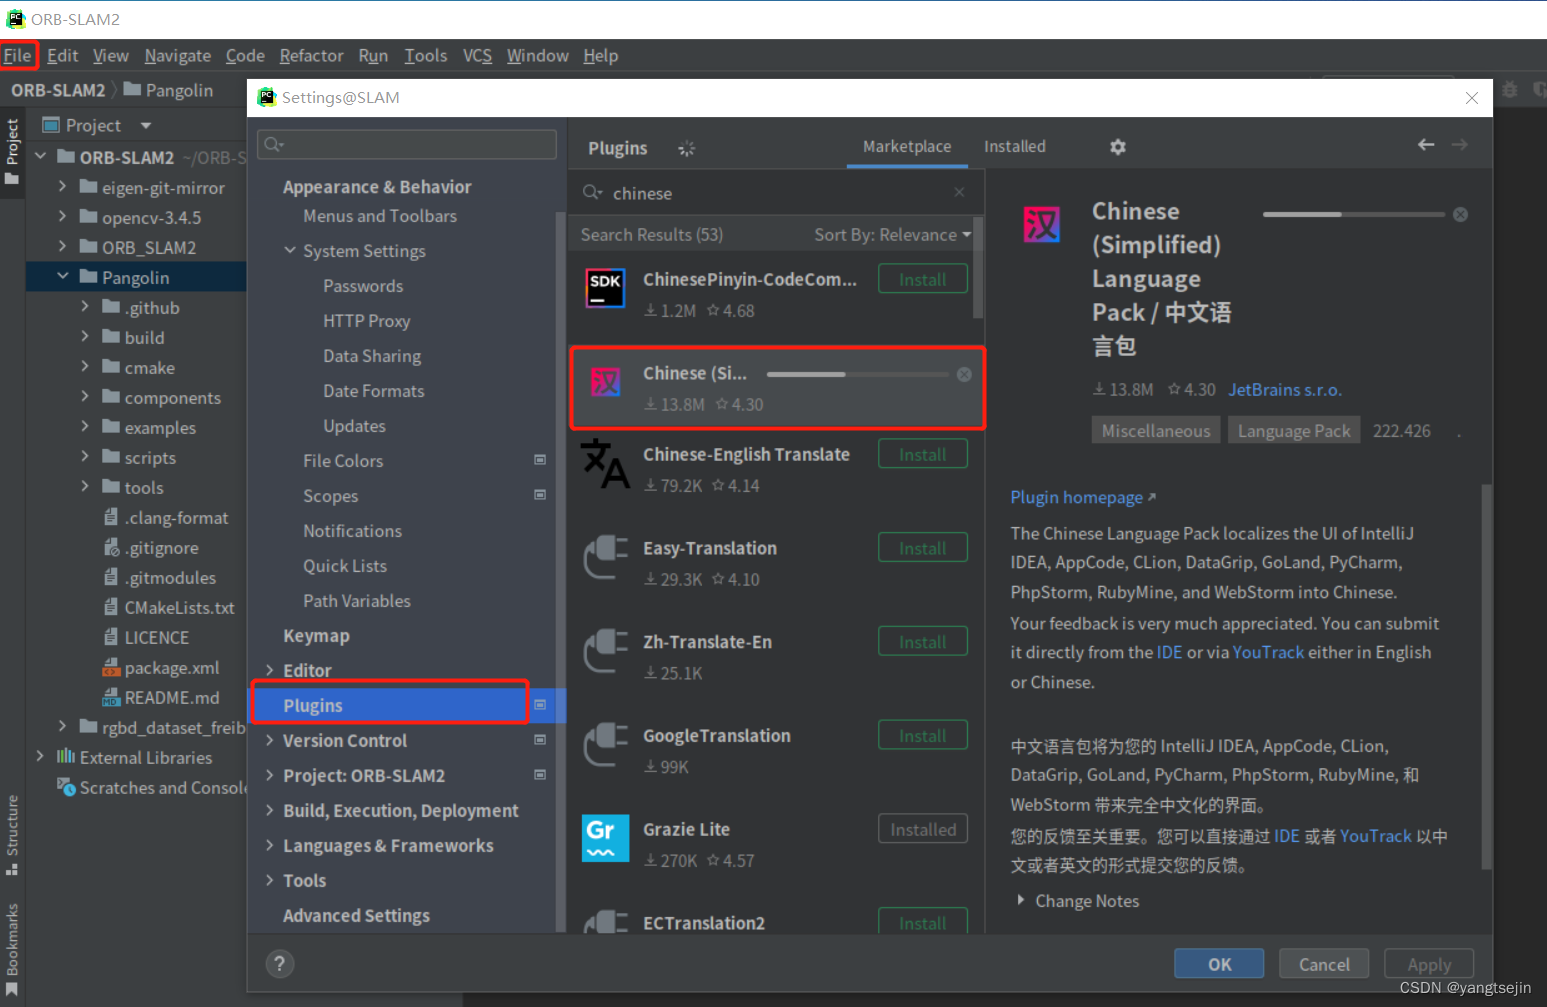1547x1007 pixels.
Task: Expand Build, Execution, Deployment section
Action: coord(270,810)
